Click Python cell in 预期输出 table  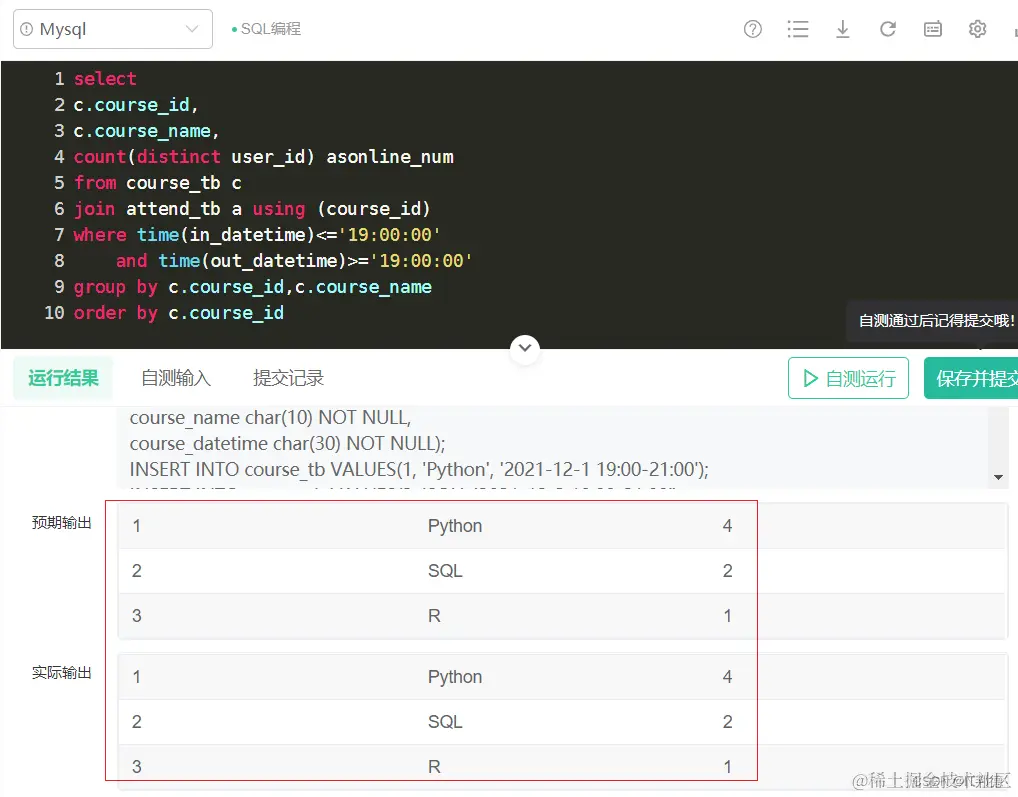(454, 526)
